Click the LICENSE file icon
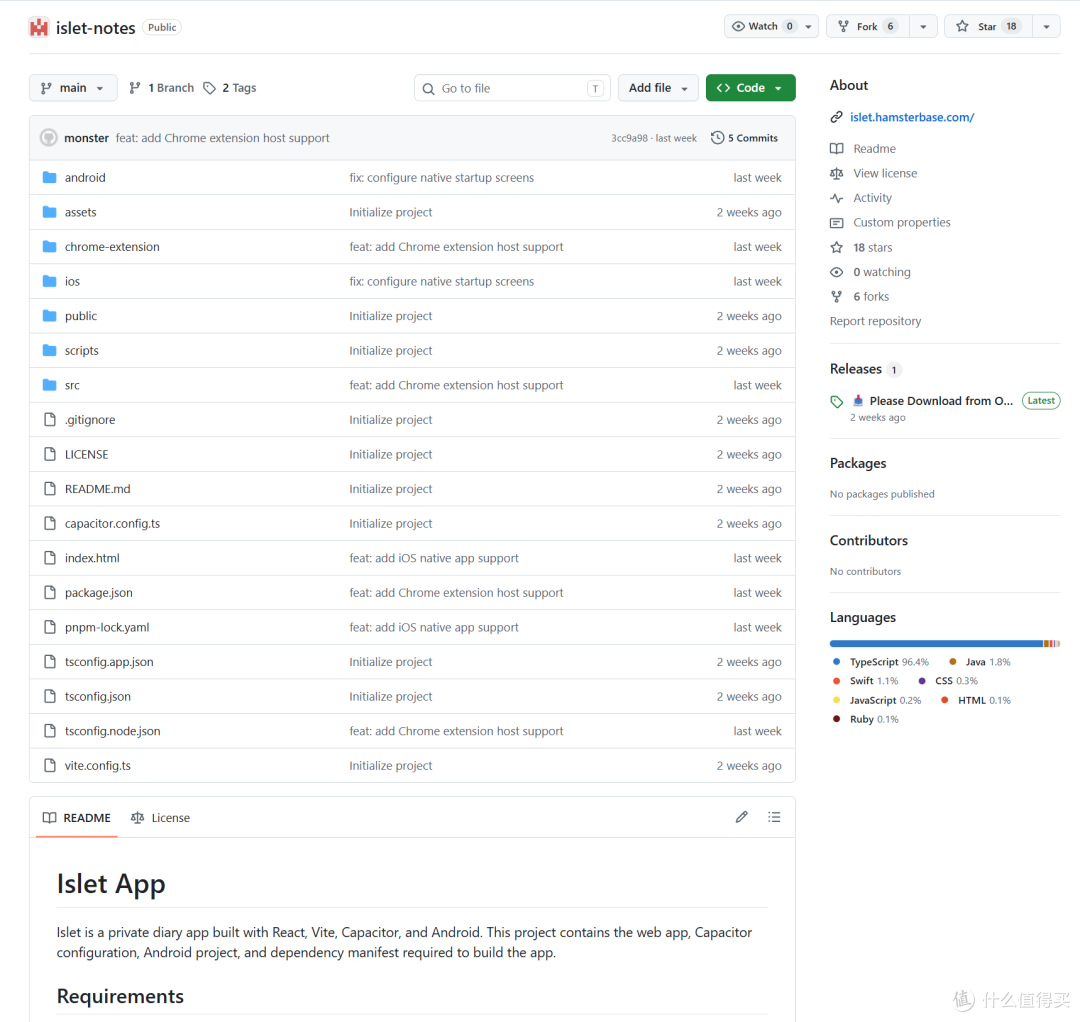 (50, 454)
